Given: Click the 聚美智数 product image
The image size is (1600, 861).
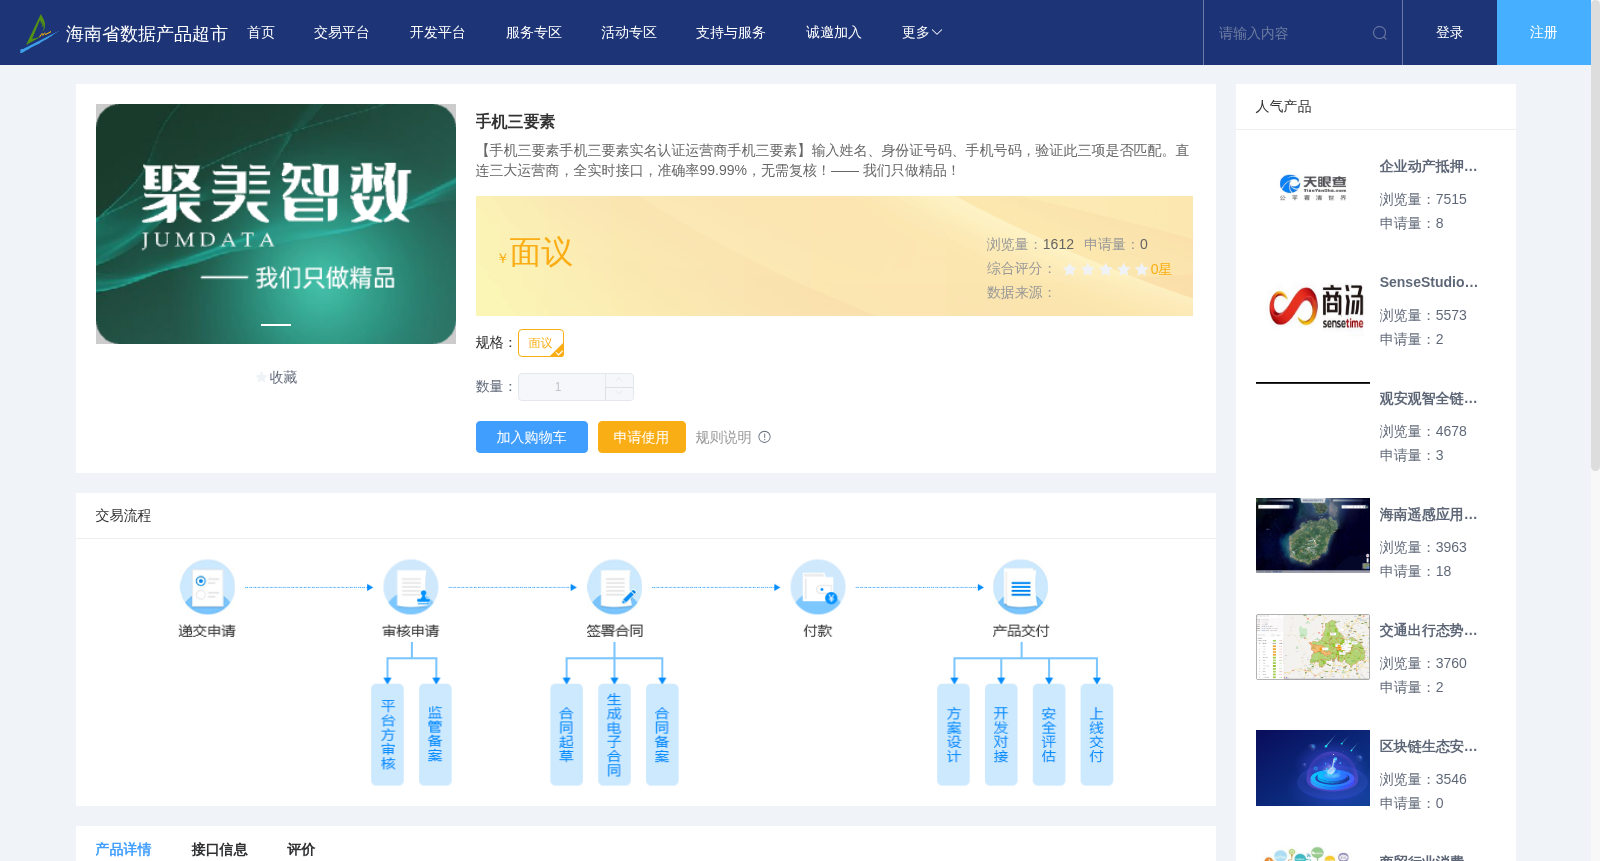Looking at the screenshot, I should [x=276, y=224].
